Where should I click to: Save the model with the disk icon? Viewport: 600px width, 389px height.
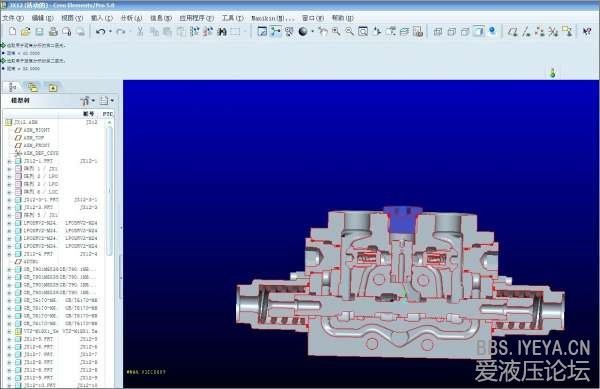[39, 32]
